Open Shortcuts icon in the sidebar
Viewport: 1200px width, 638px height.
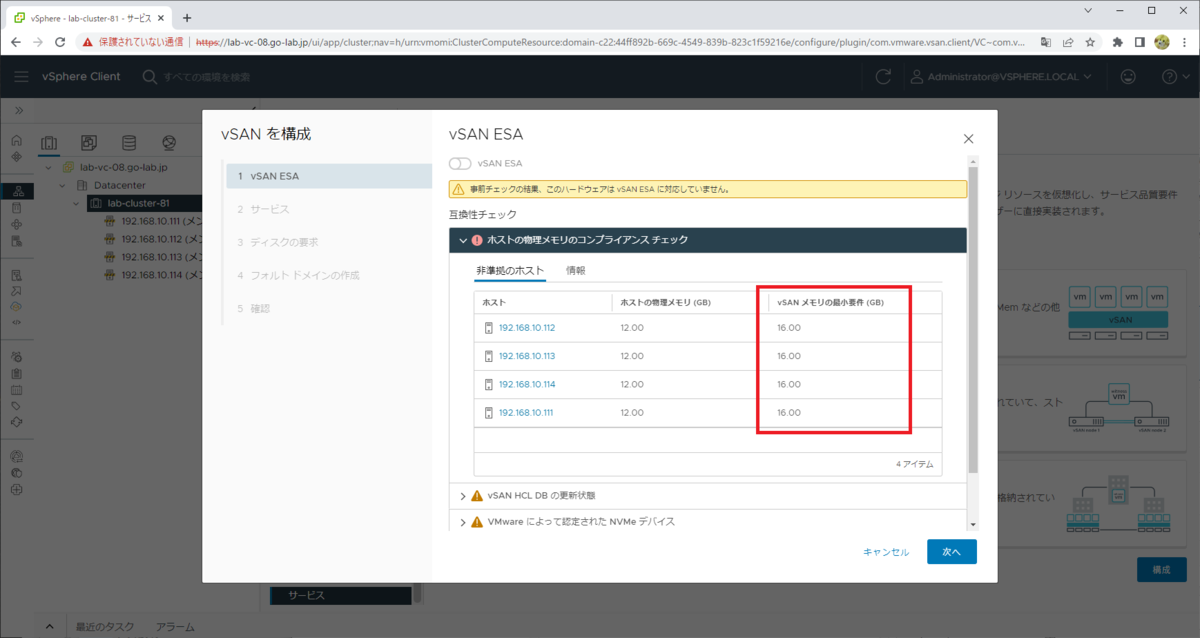(16, 157)
